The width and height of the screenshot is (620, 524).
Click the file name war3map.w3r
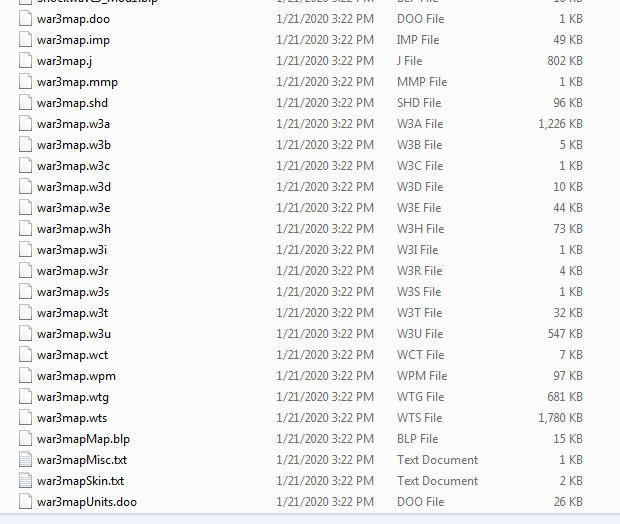click(72, 271)
